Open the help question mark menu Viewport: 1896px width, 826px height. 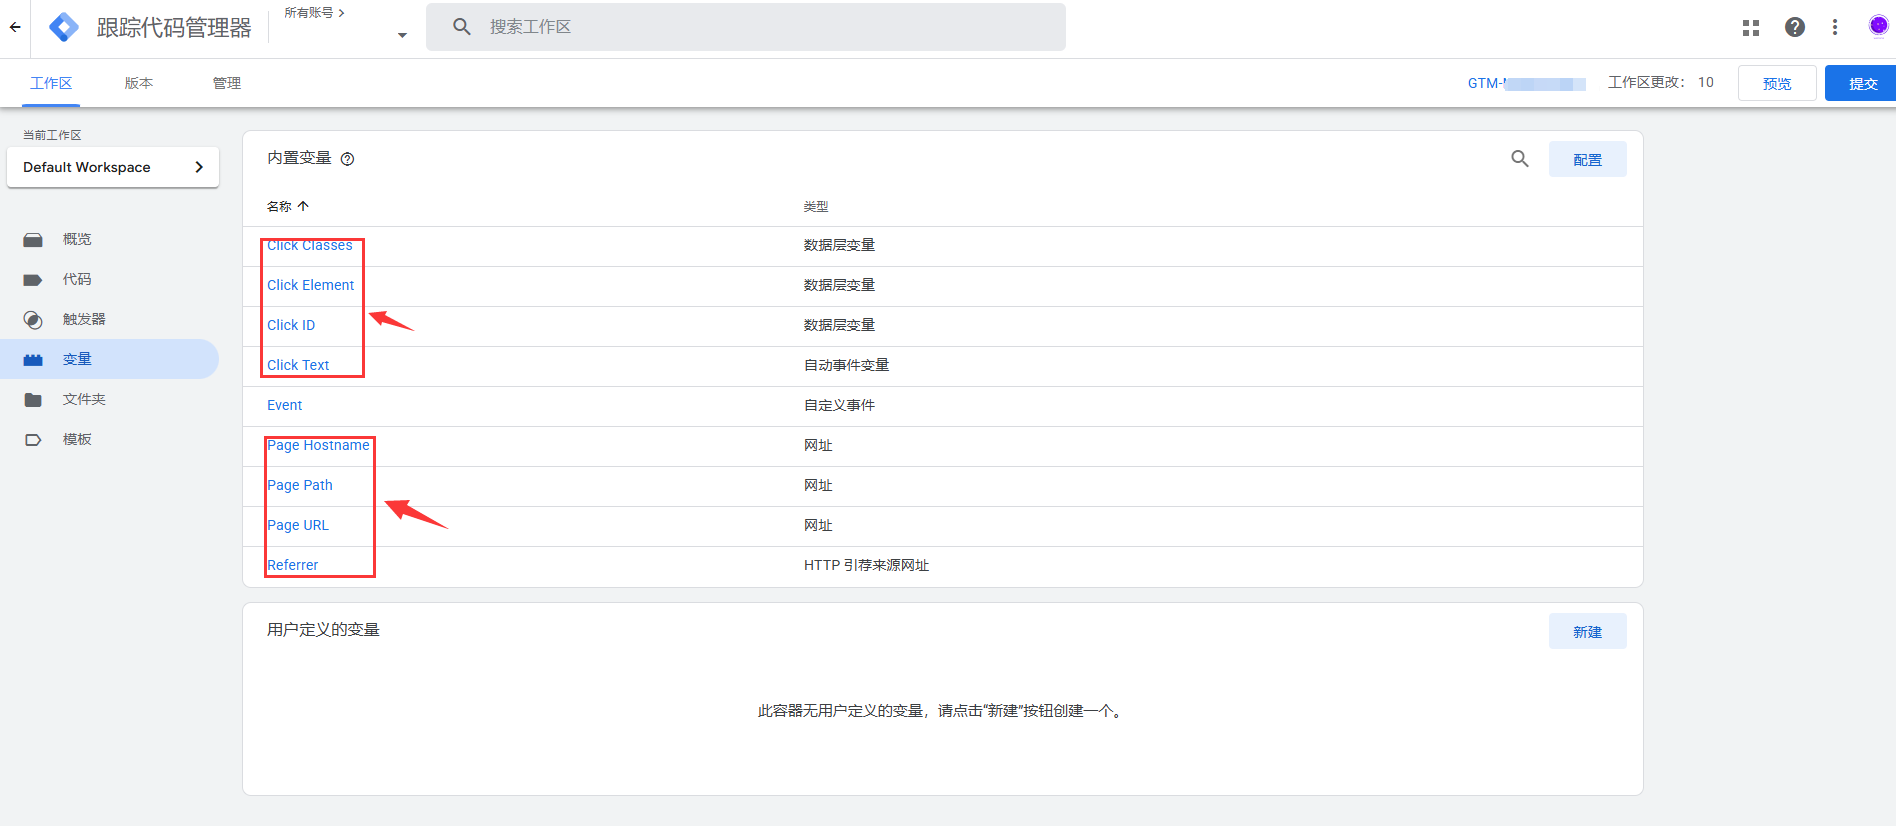point(1795,27)
